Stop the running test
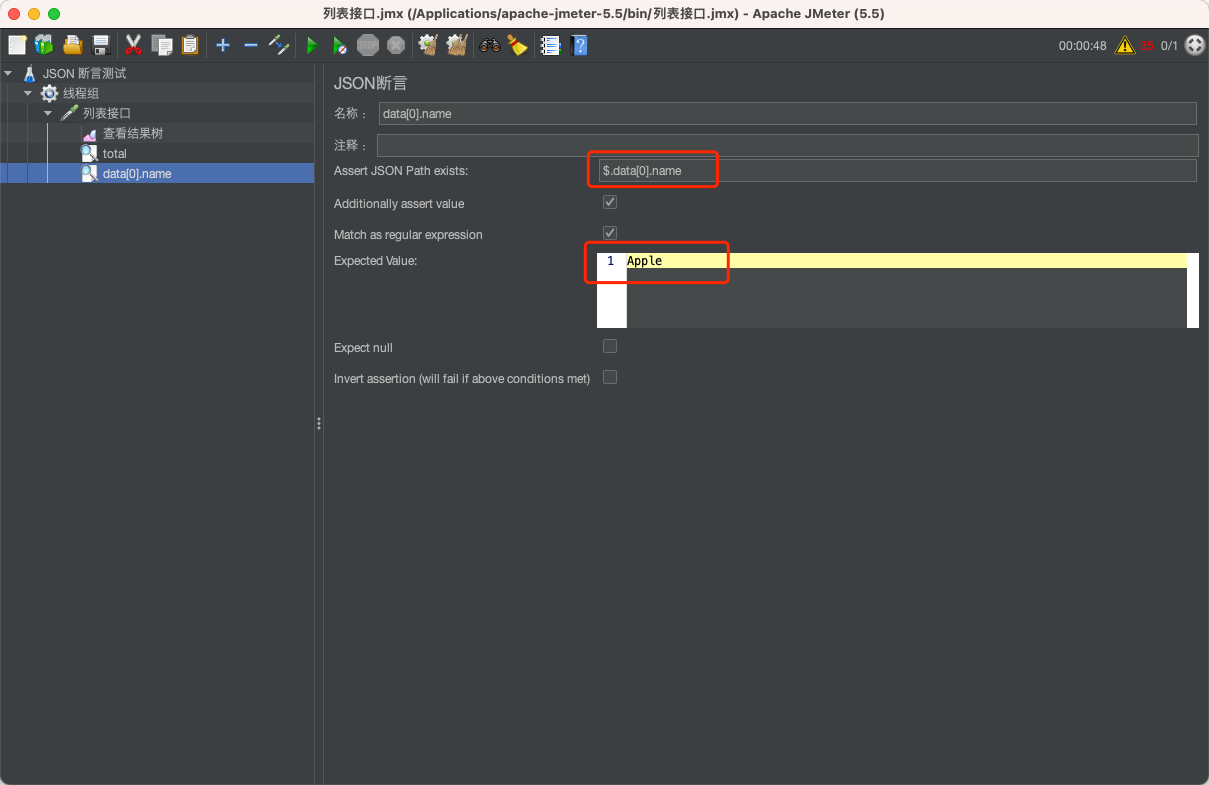 tap(368, 45)
